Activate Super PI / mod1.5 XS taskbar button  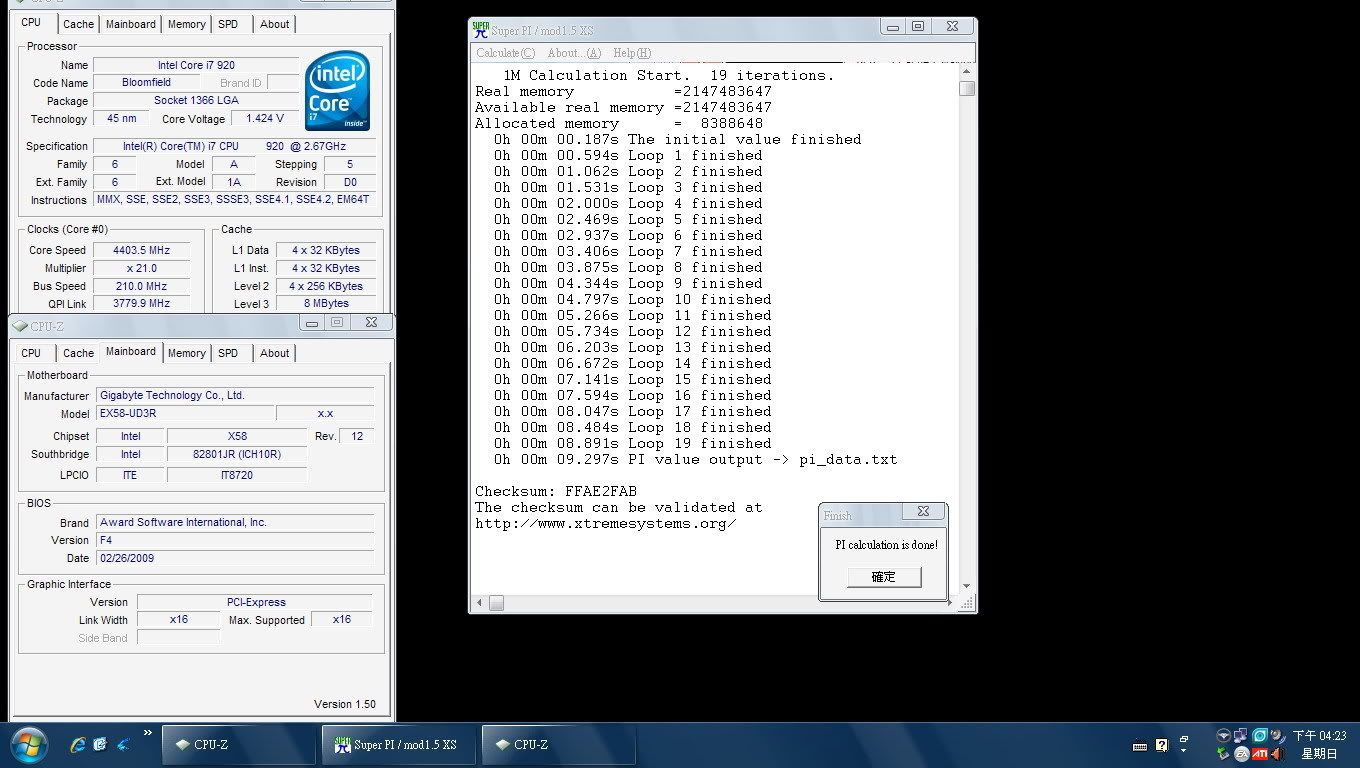[x=399, y=745]
